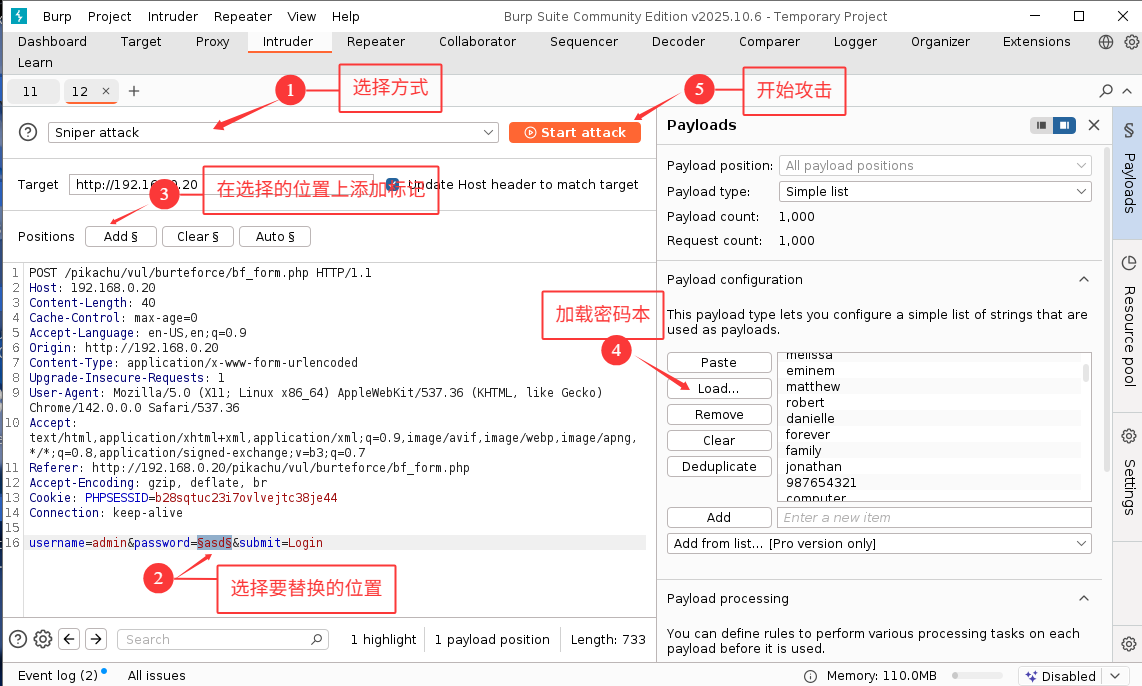1142x686 pixels.
Task: Open the Sniper attack type dropdown
Action: tap(273, 133)
